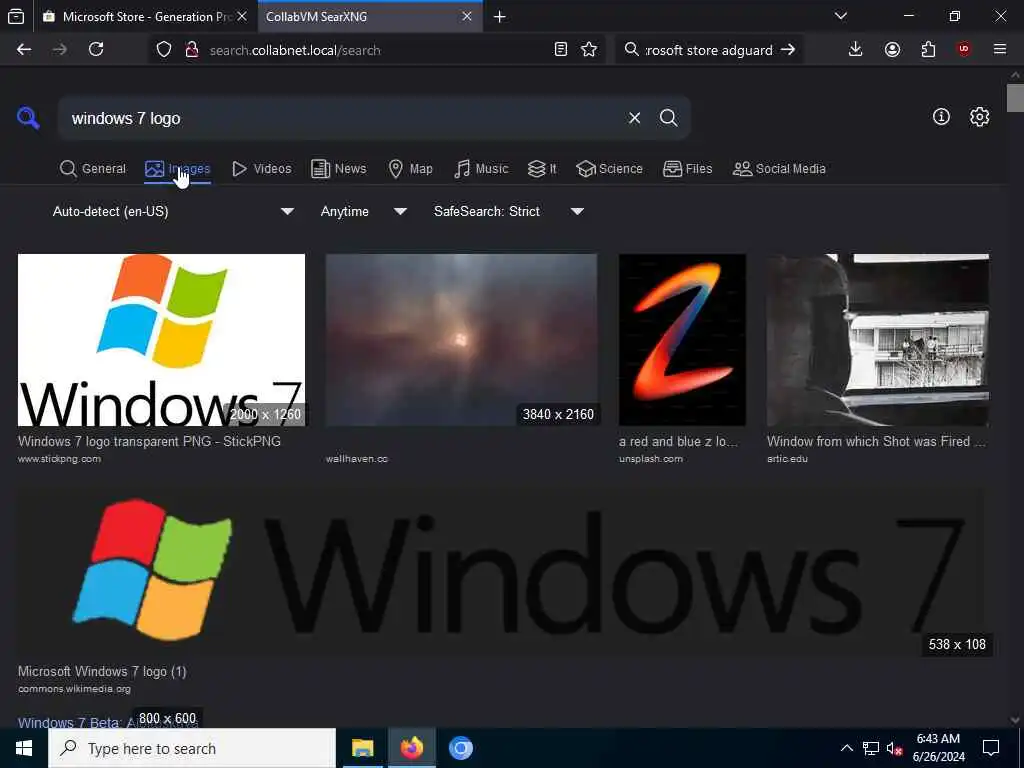Screen dimensions: 1024x768
Task: Switch to the General category
Action: tap(93, 169)
